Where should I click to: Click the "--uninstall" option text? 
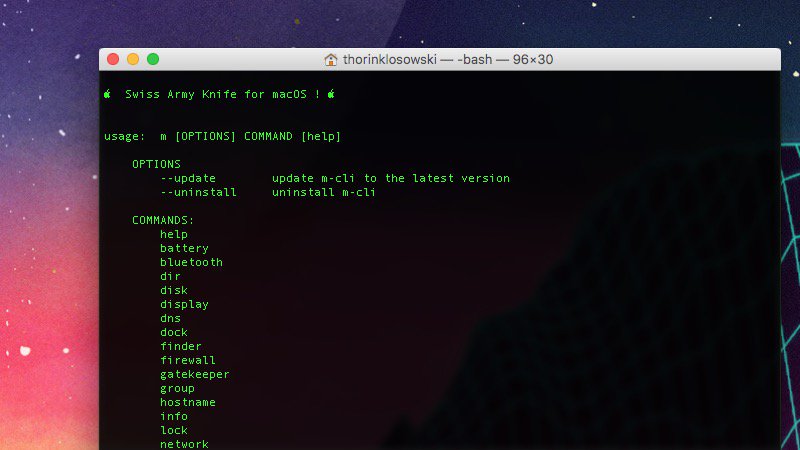coord(198,192)
